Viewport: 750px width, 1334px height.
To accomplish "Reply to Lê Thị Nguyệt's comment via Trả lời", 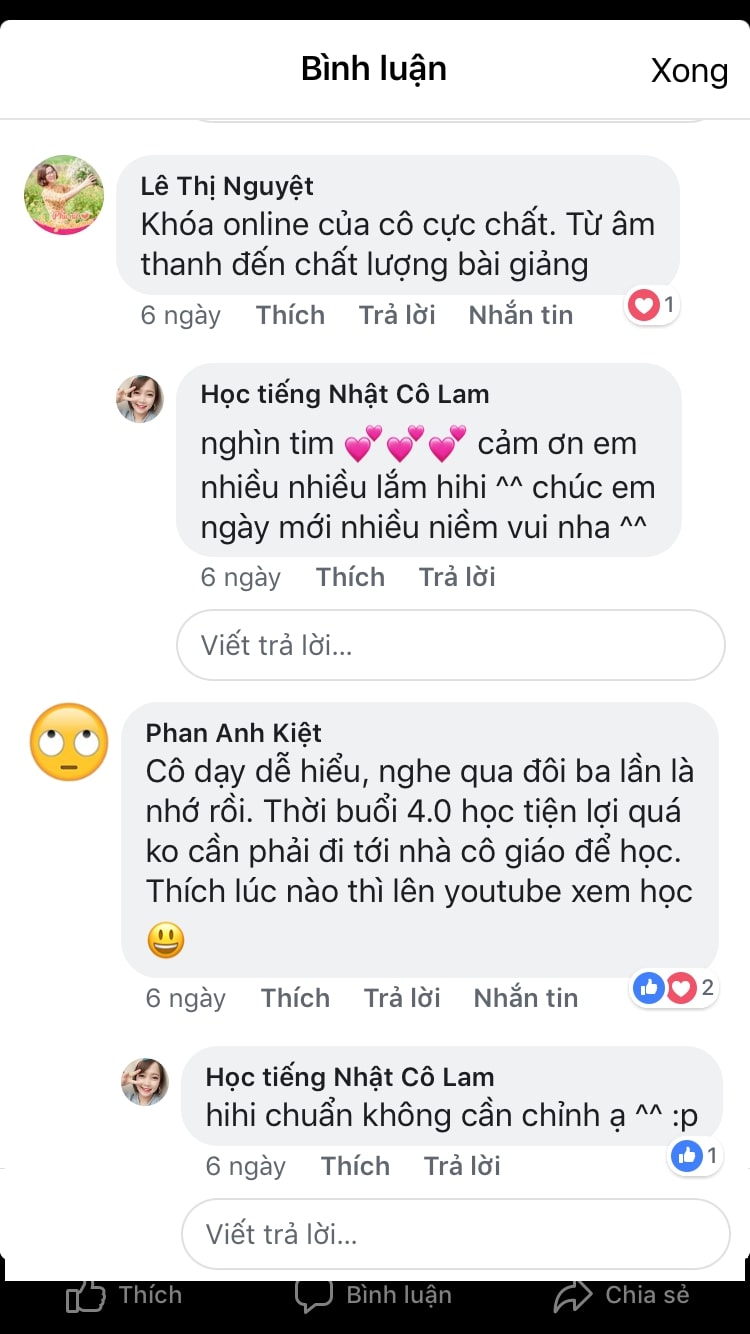I will [x=397, y=315].
